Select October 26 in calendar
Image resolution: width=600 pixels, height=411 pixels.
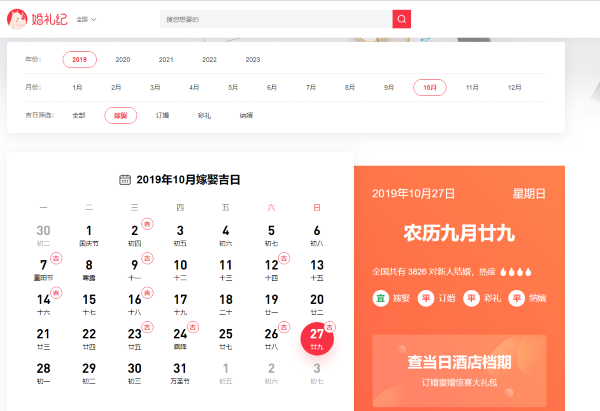(271, 339)
